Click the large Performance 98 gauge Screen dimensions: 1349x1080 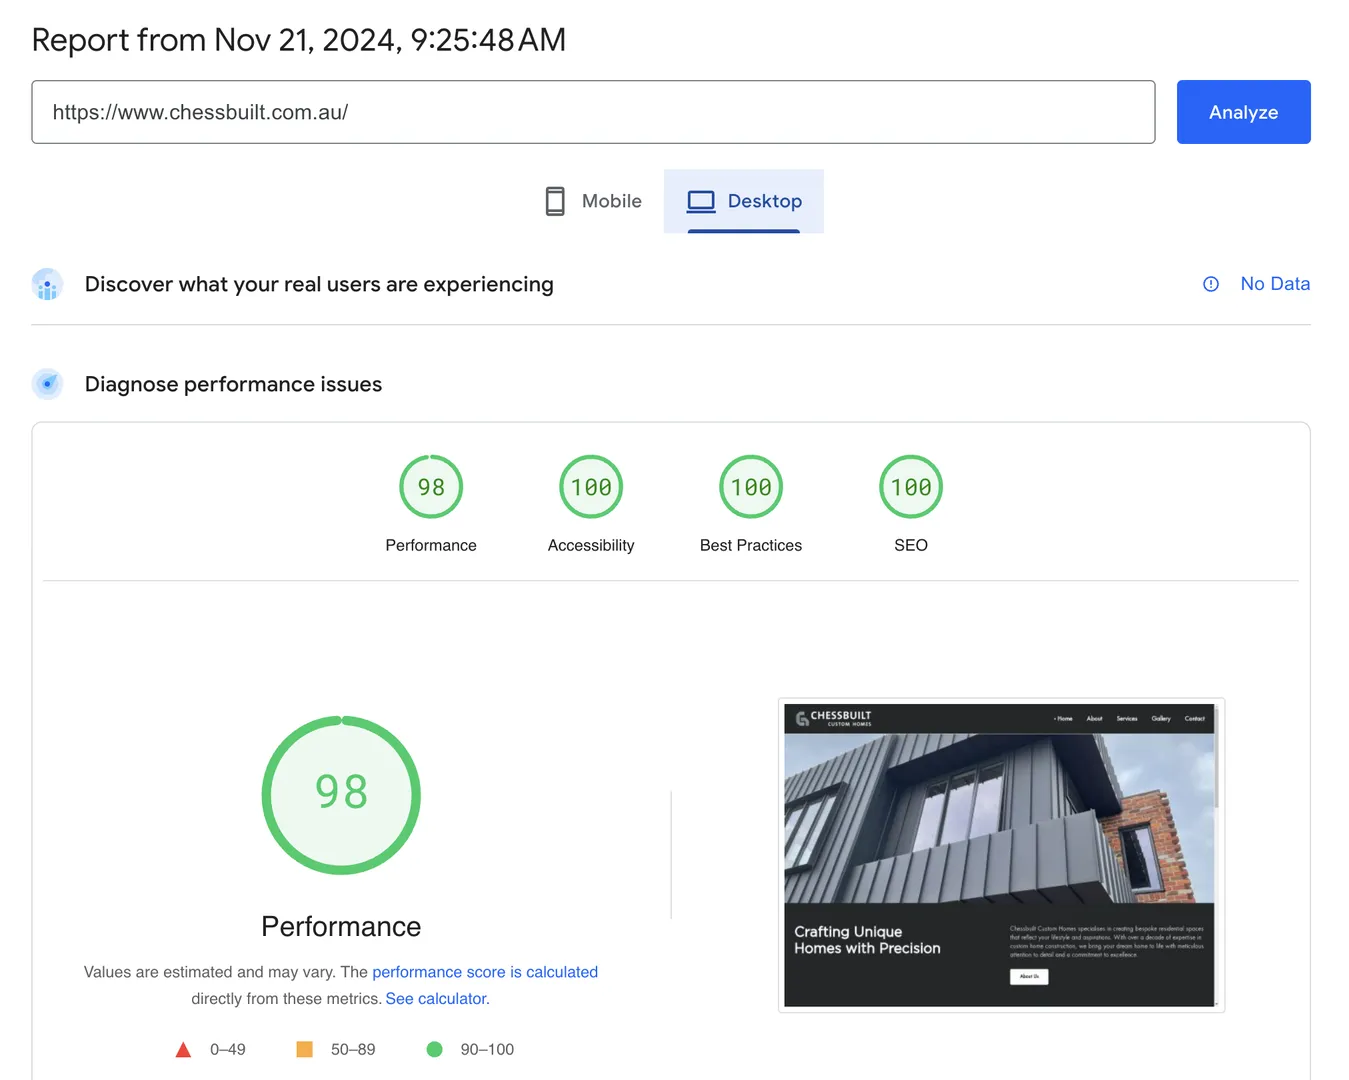pyautogui.click(x=341, y=795)
